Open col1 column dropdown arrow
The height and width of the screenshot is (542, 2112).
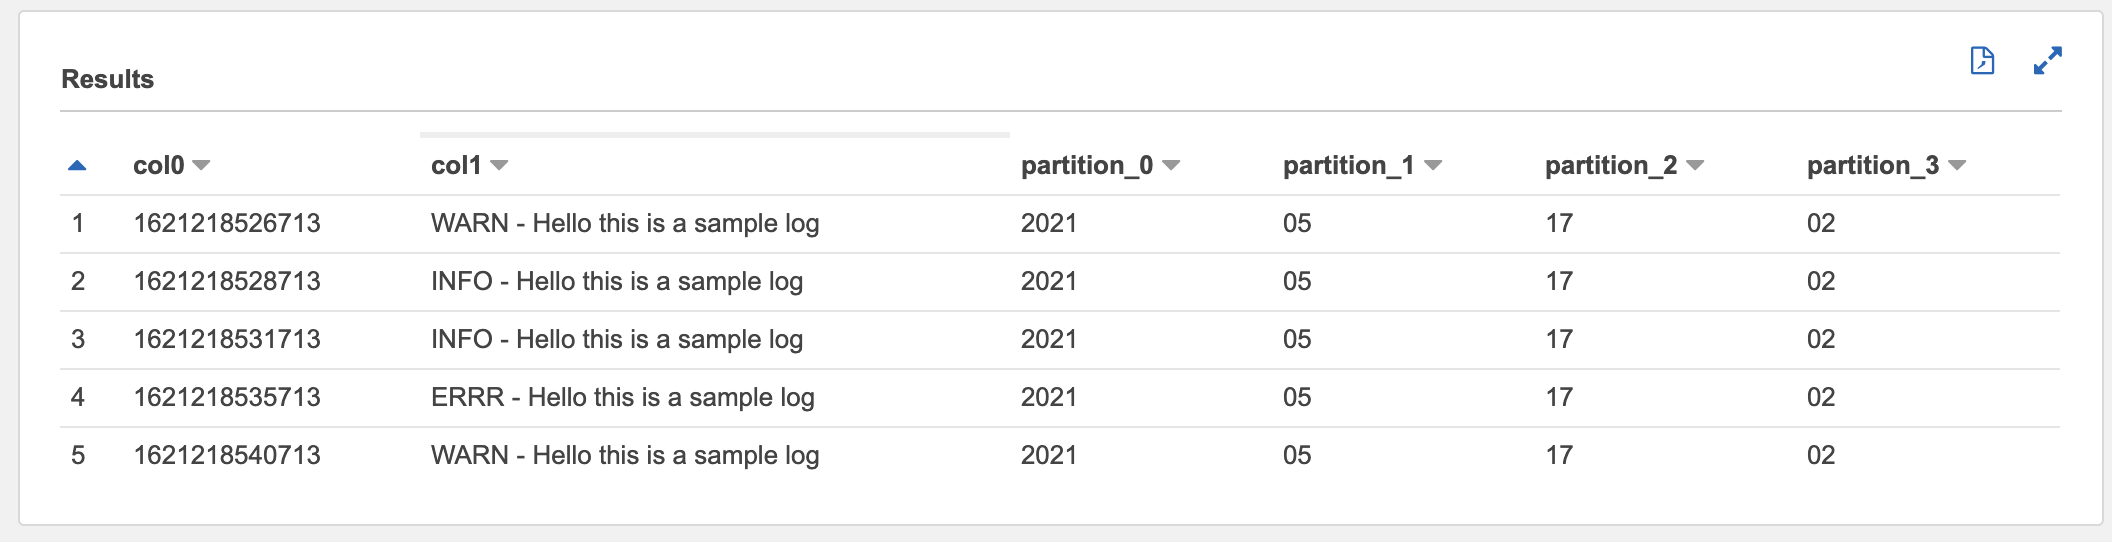point(499,166)
